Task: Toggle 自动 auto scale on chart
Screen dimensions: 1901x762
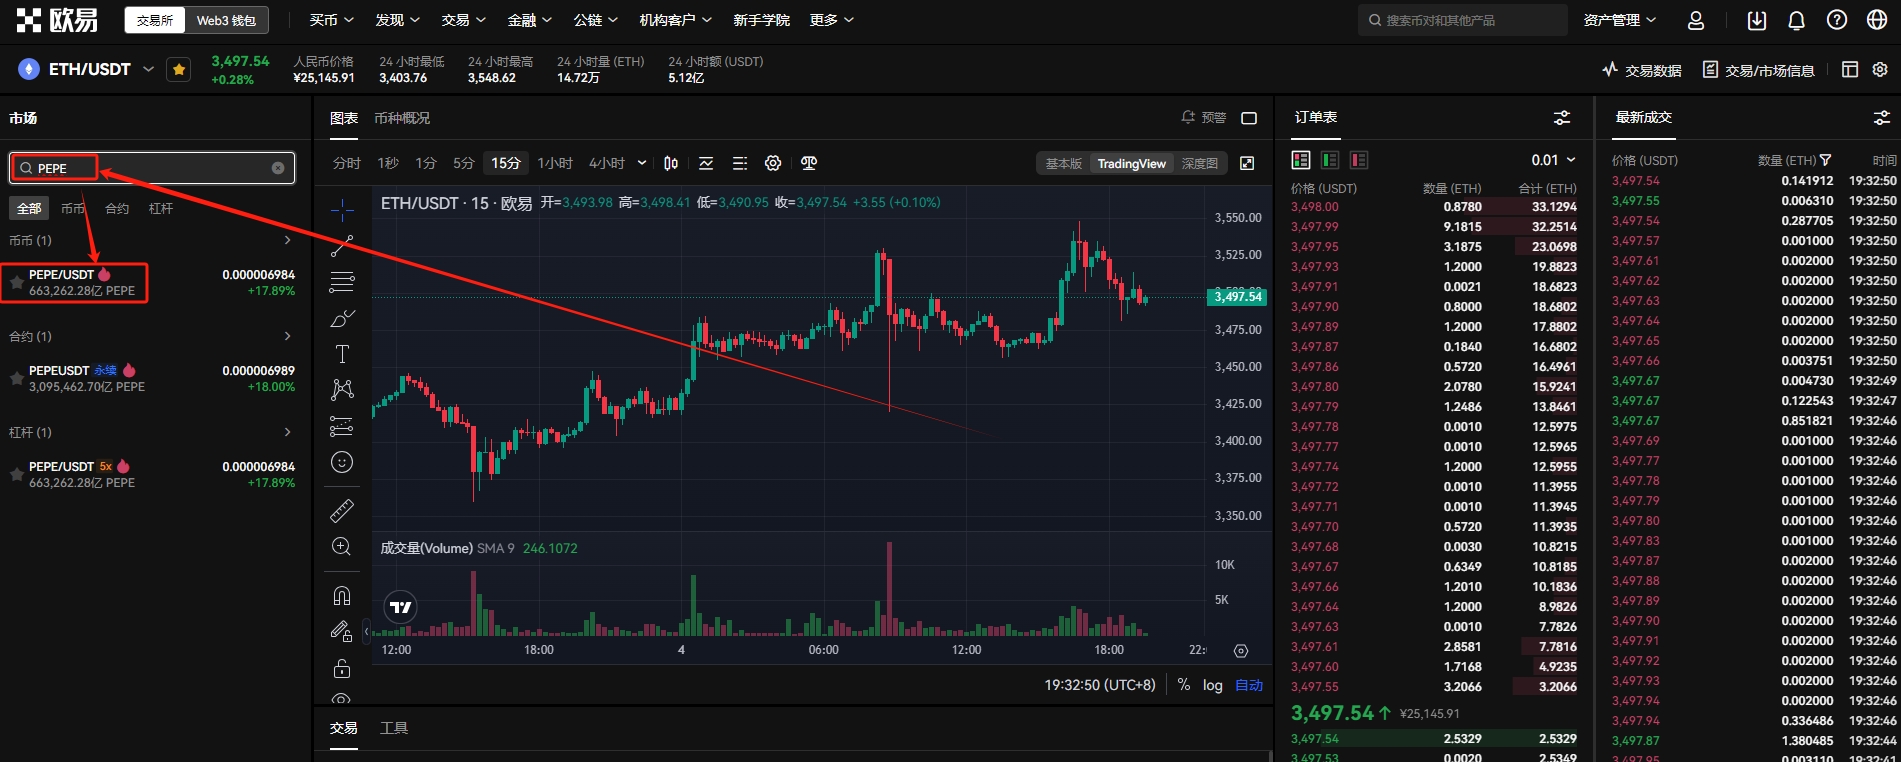Action: tap(1249, 685)
